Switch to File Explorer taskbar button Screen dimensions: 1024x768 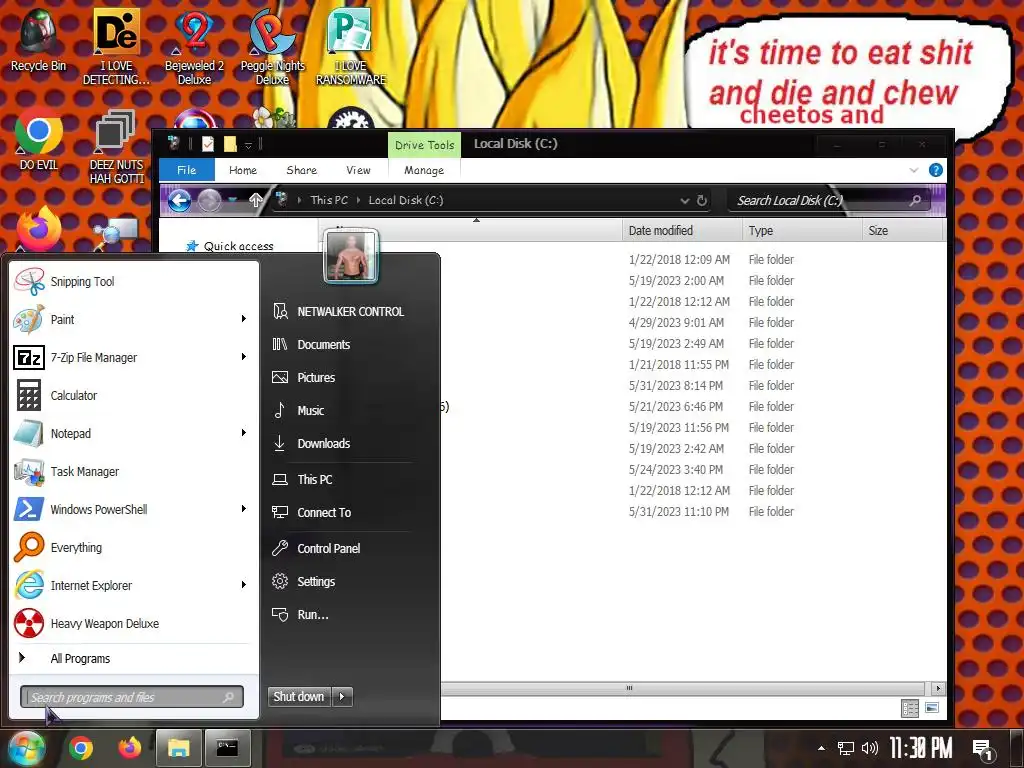(x=178, y=748)
